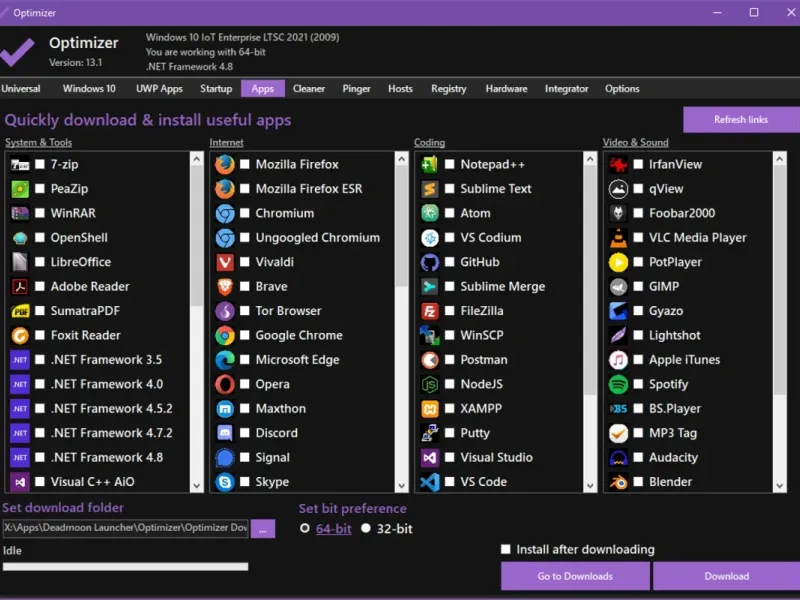Click the VS Code icon
Screen dimensions: 800x600
[x=430, y=482]
